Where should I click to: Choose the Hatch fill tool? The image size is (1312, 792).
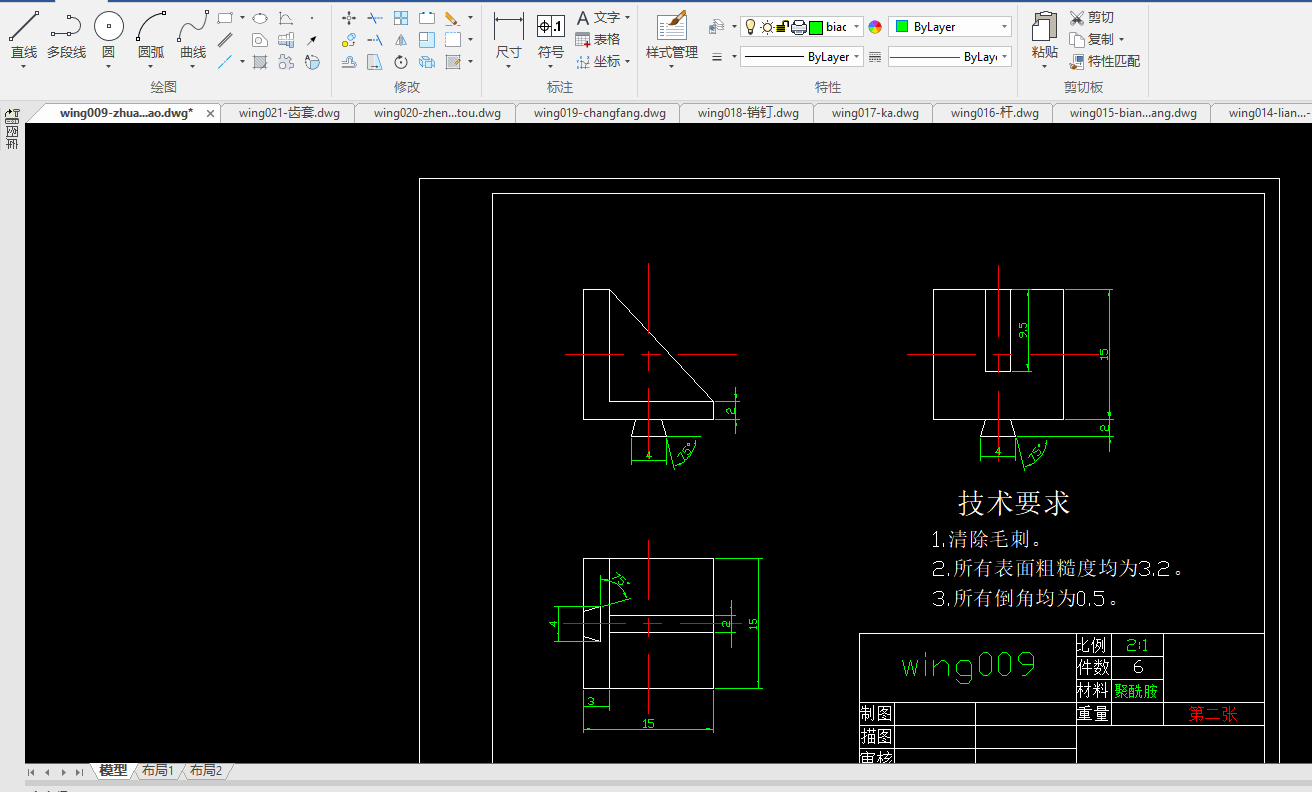[x=260, y=62]
